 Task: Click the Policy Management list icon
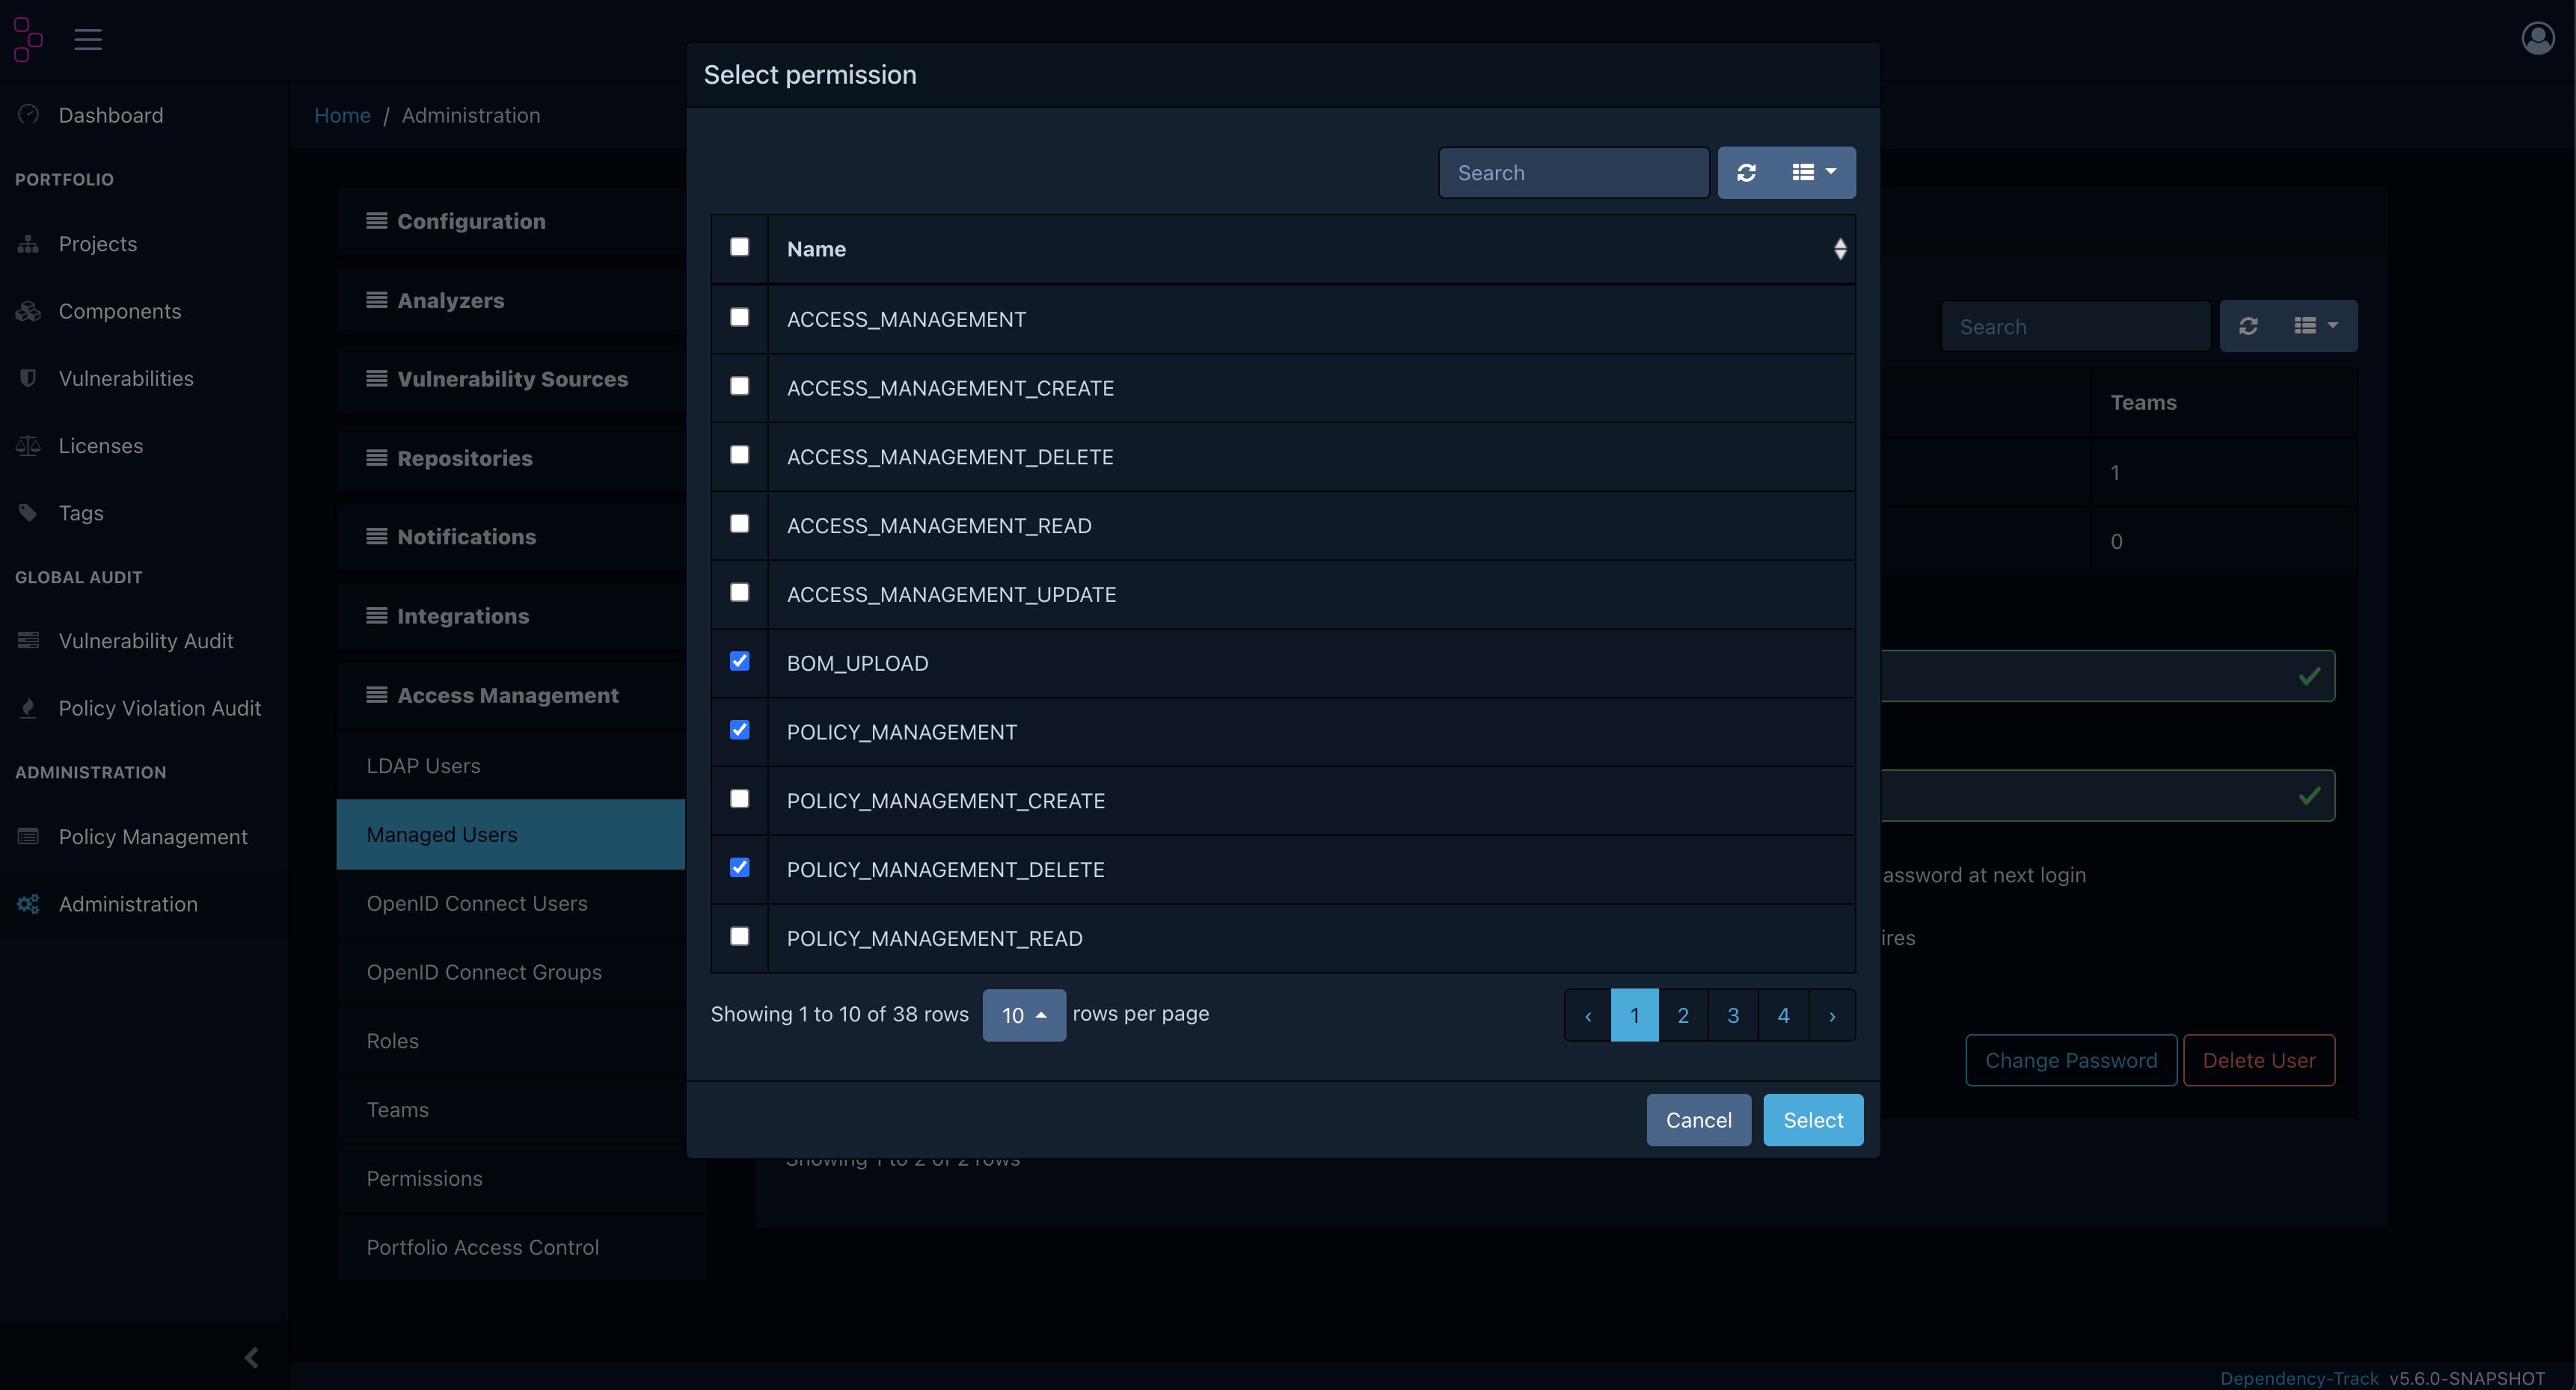pyautogui.click(x=28, y=836)
